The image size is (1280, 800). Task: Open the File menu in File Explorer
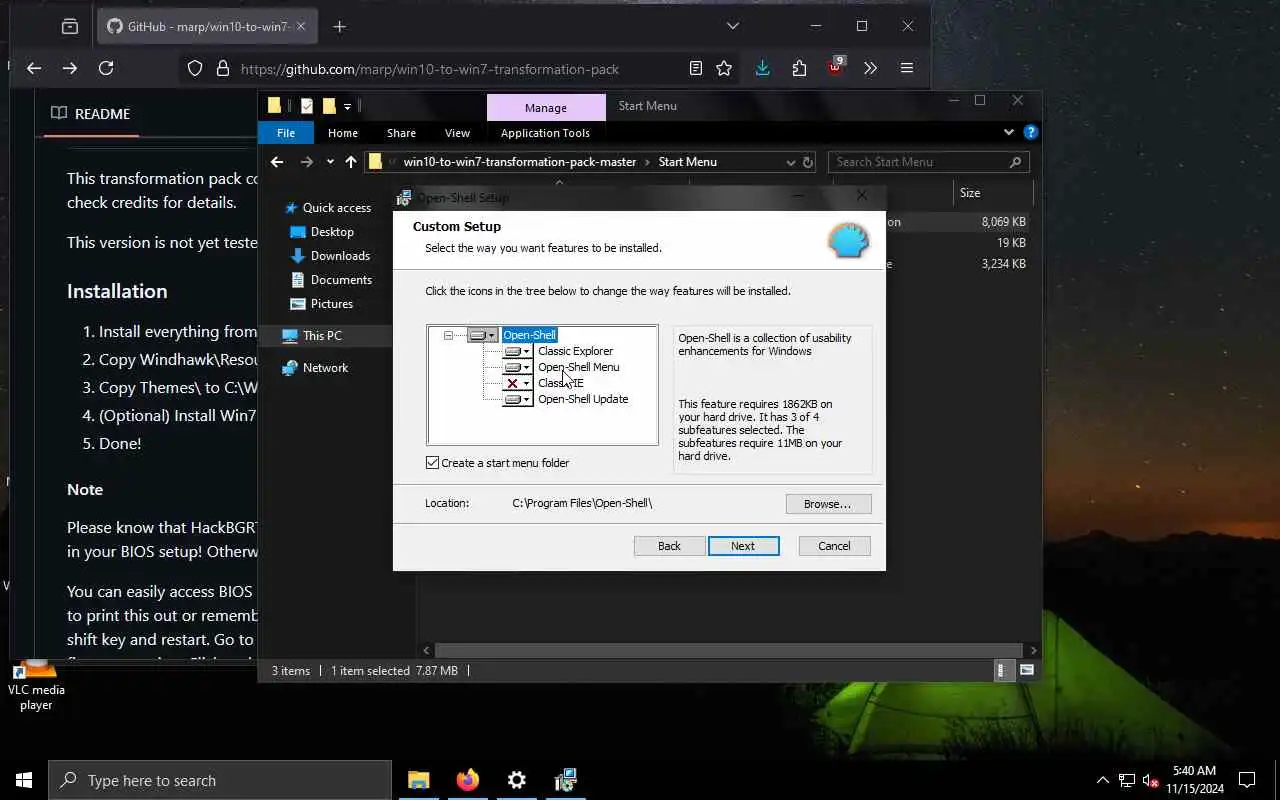pyautogui.click(x=286, y=133)
